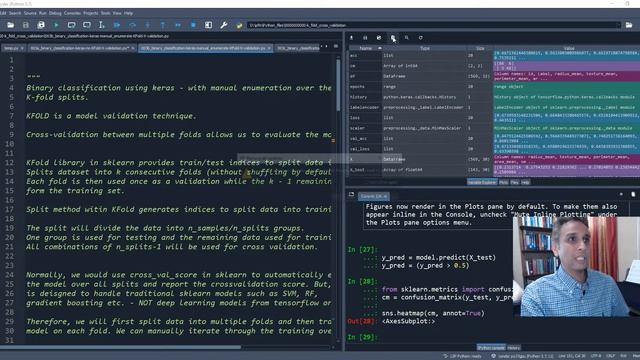The image size is (640, 360).
Task: Open file using the folder toolbar icon
Action: [x=11, y=25]
